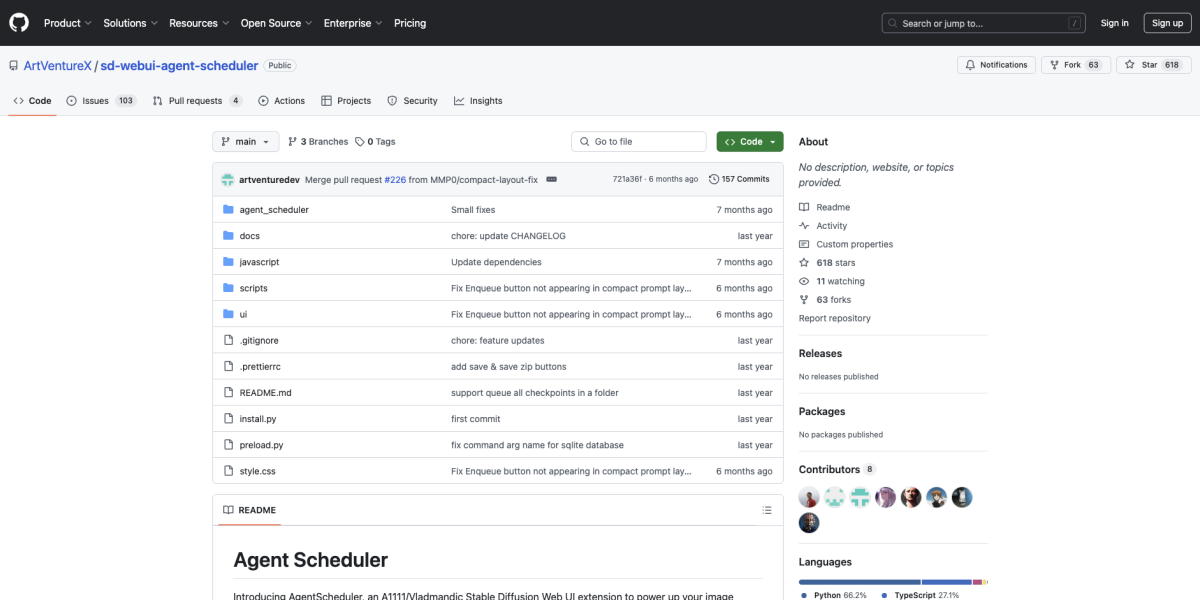This screenshot has width=1200, height=600.
Task: Open the green Code dropdown
Action: point(749,141)
